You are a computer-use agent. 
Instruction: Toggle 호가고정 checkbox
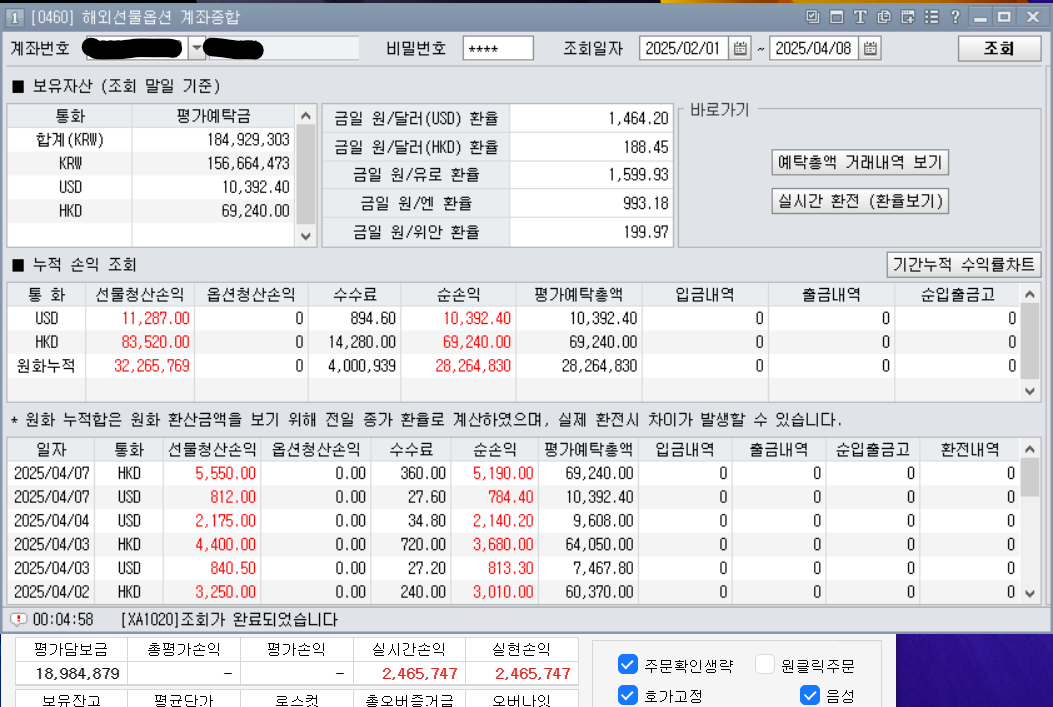(x=627, y=695)
